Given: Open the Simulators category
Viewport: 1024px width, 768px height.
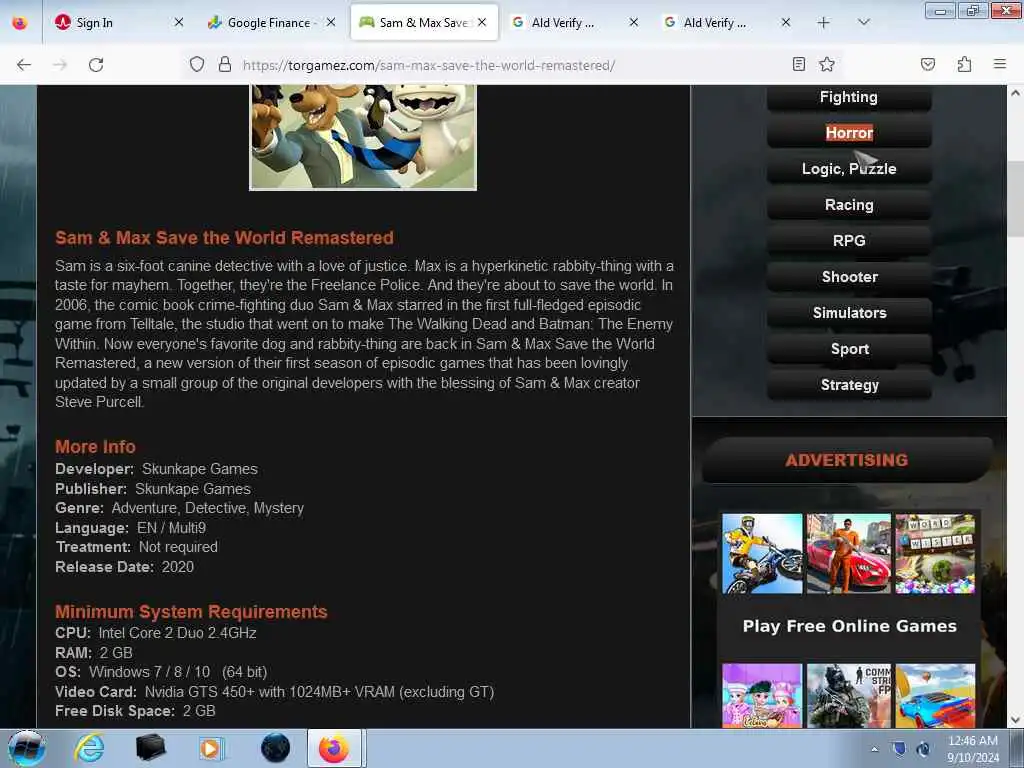Looking at the screenshot, I should 849,313.
